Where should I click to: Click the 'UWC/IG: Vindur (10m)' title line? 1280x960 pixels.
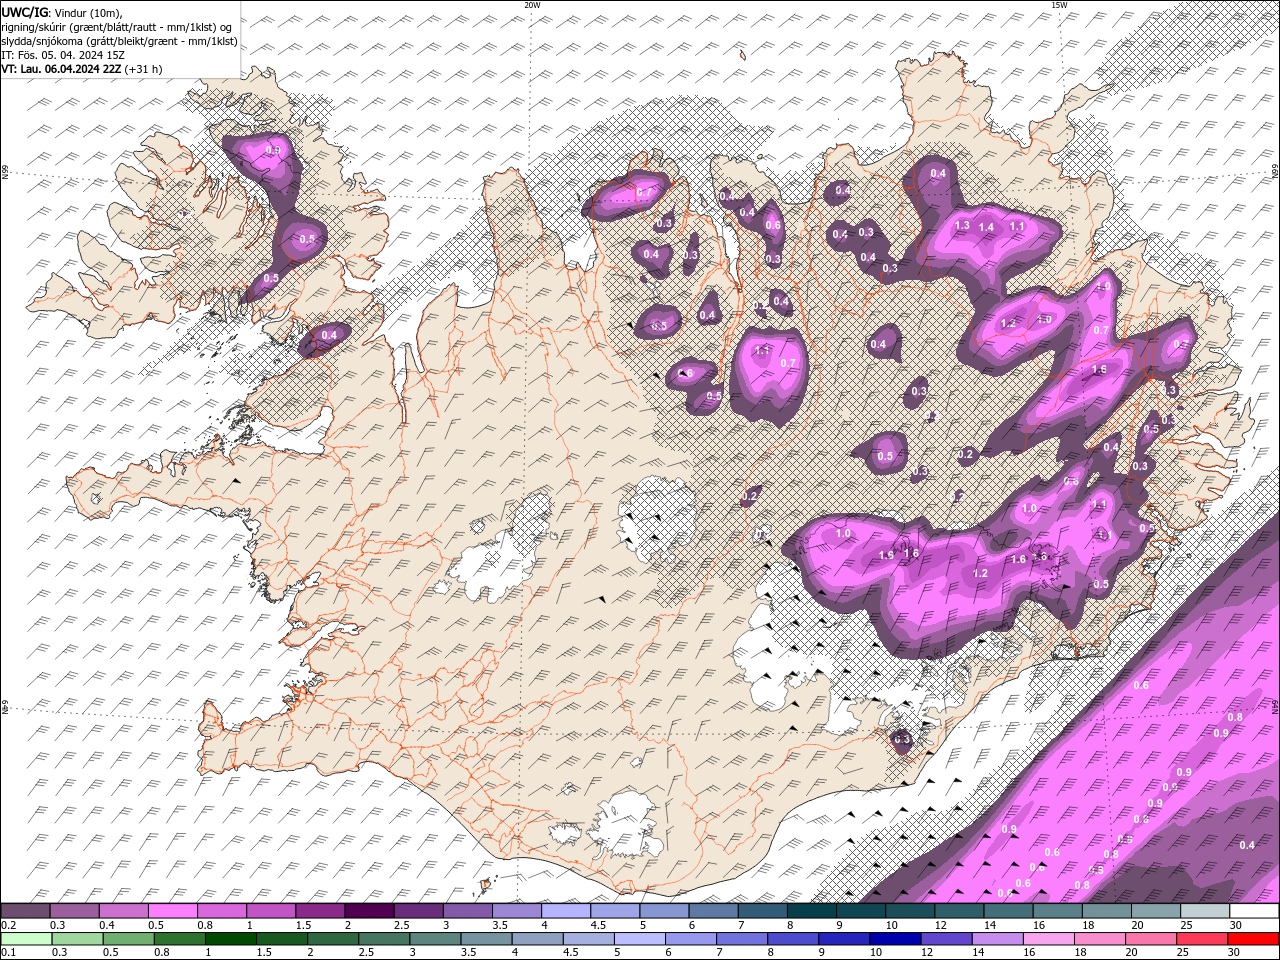(x=63, y=12)
